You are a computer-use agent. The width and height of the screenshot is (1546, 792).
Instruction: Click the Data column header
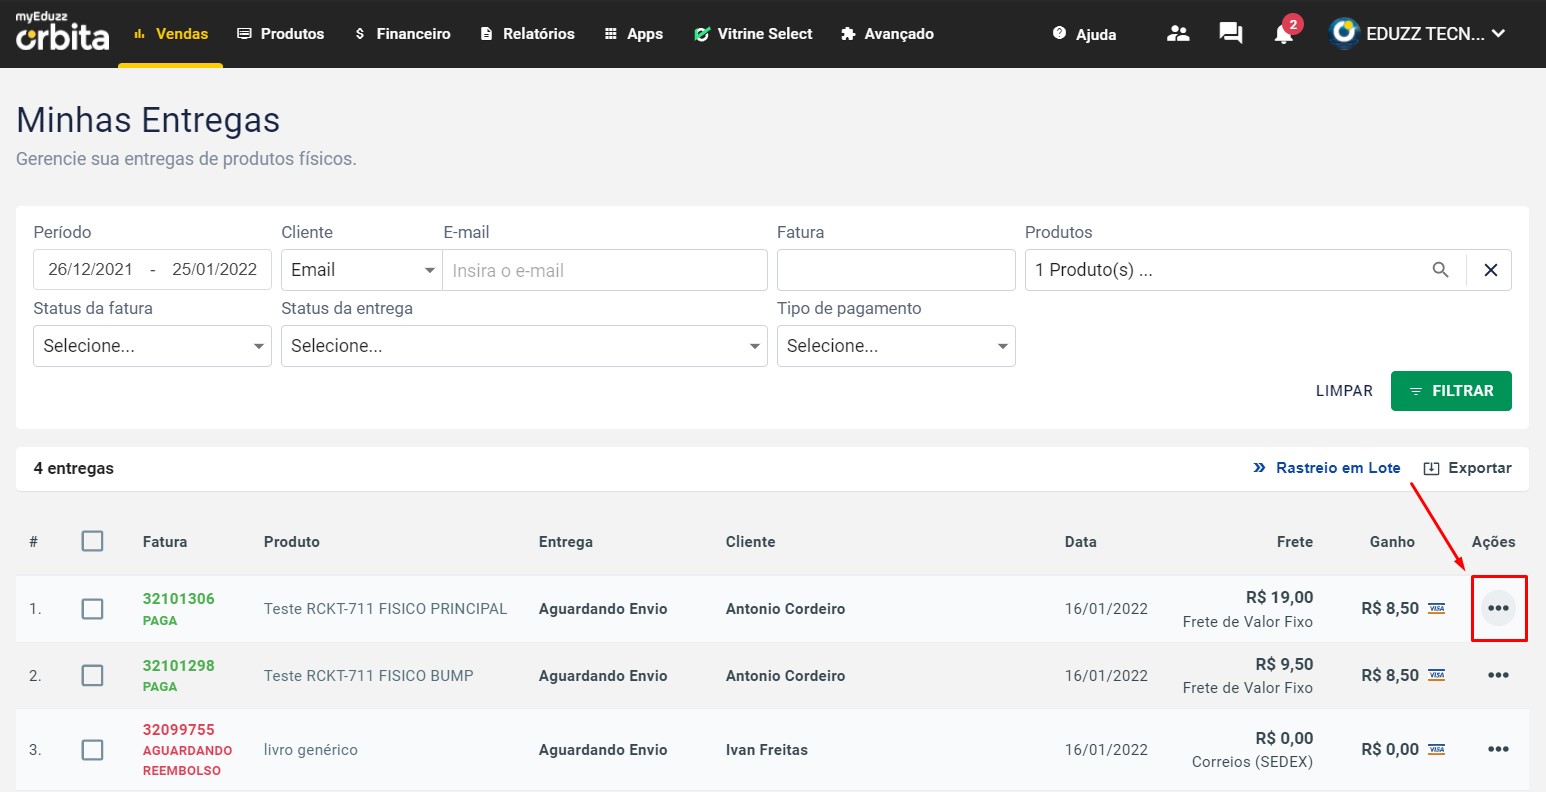point(1081,542)
